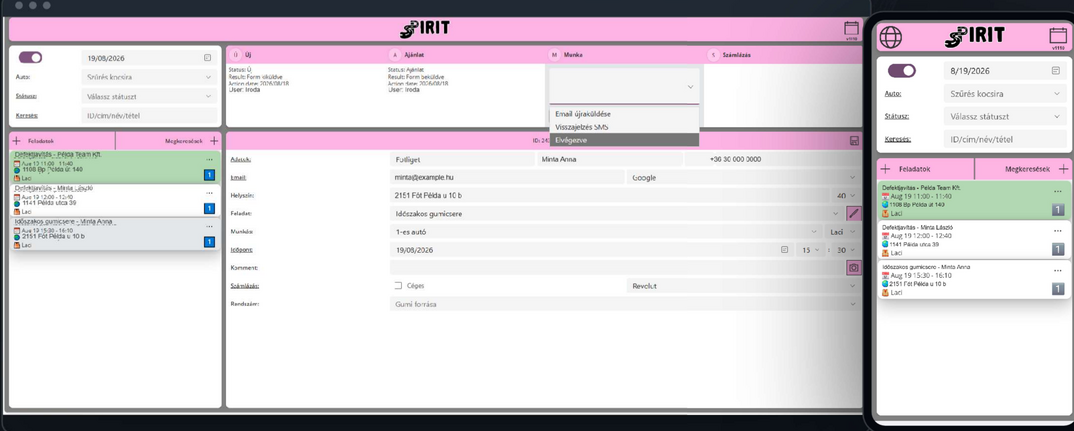The height and width of the screenshot is (431, 1074).
Task: Open the Laci worker dropdown in form
Action: point(843,232)
